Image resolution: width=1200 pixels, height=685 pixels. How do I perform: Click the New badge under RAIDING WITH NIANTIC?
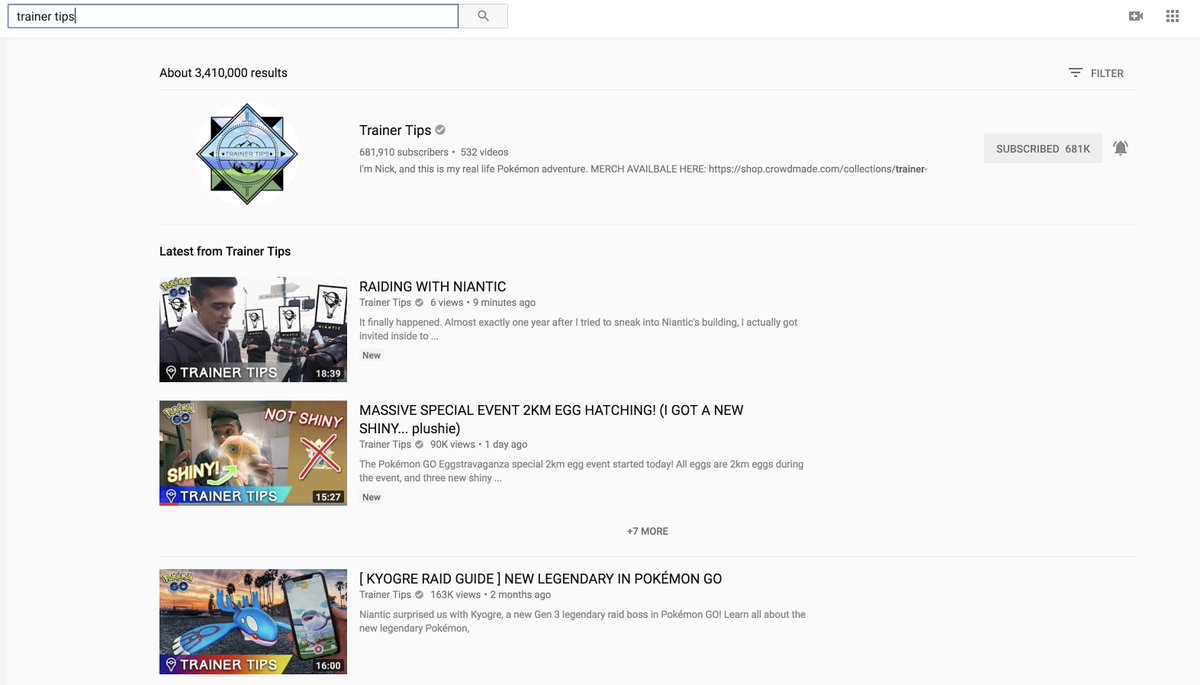[371, 355]
